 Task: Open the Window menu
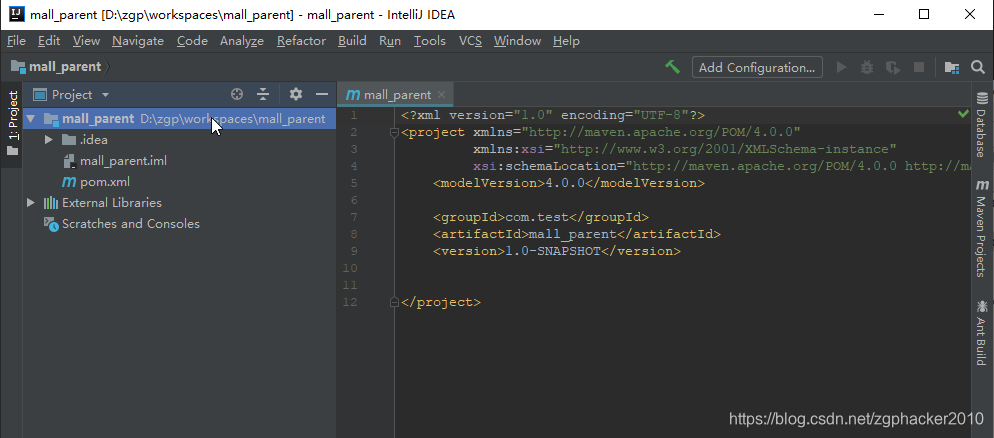(517, 41)
